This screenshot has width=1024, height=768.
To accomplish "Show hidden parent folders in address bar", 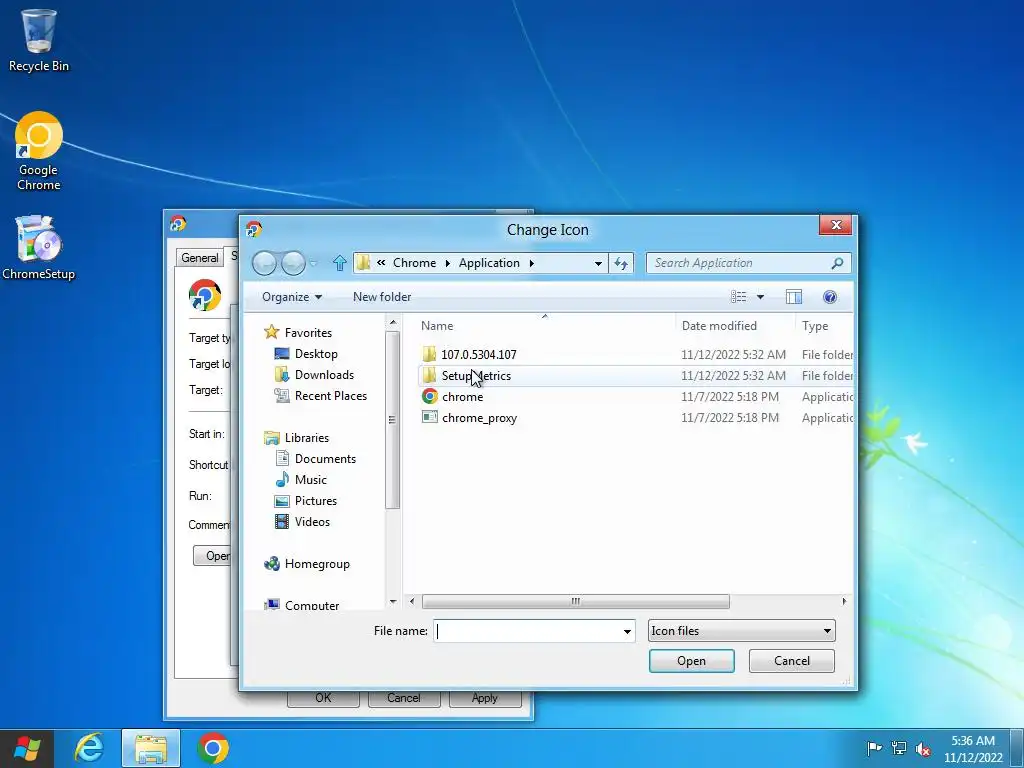I will coord(381,263).
